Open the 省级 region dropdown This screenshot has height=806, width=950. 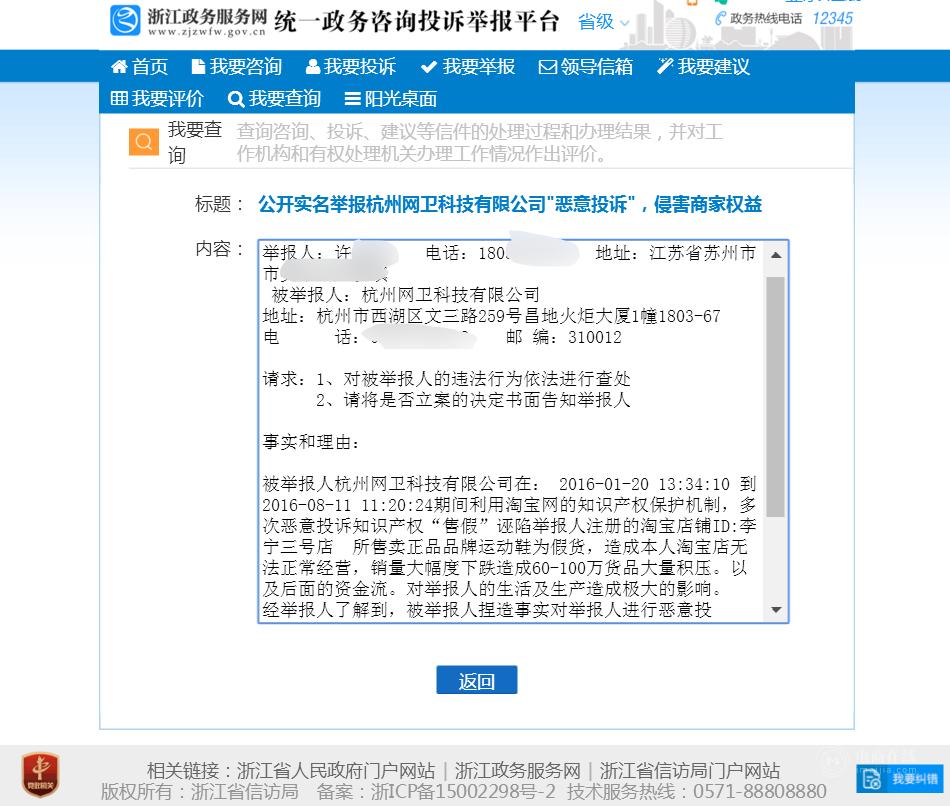603,22
